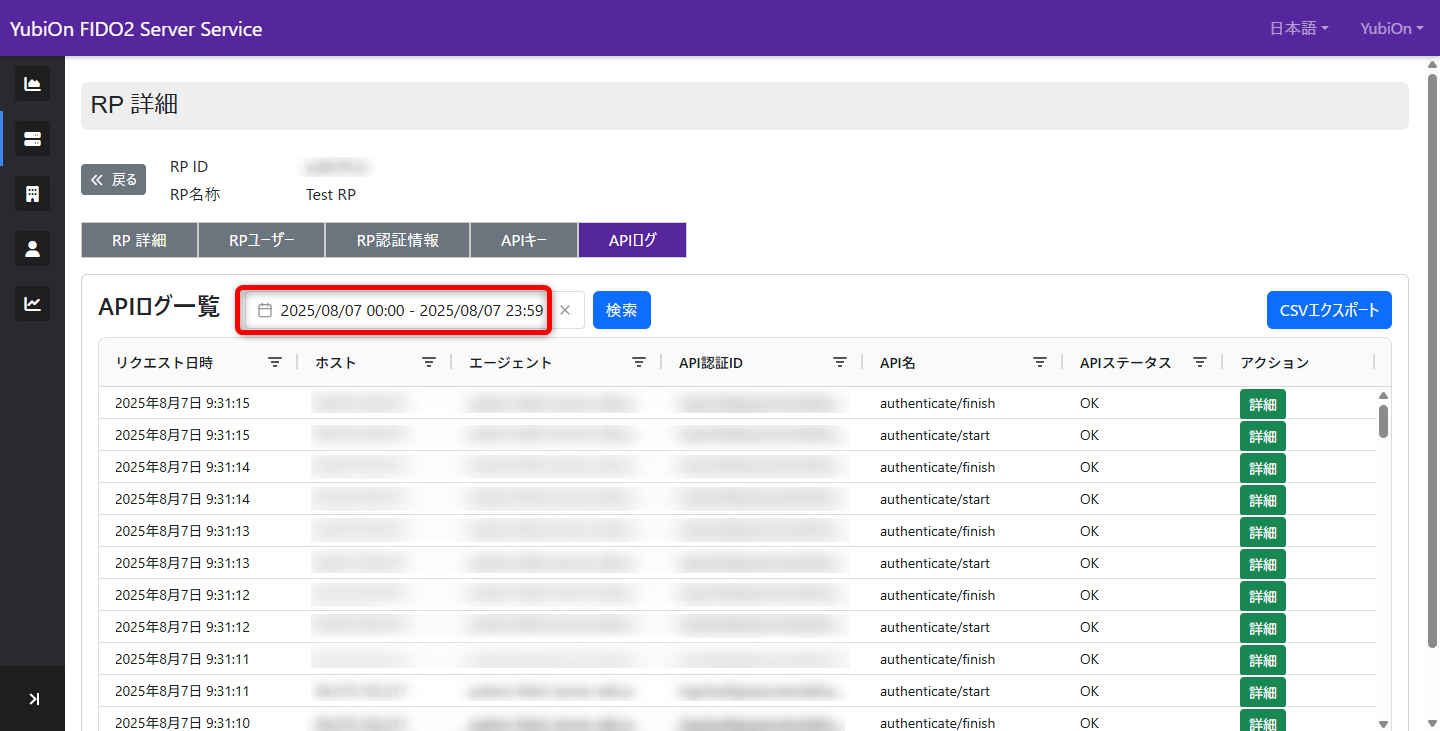
Task: Select authenticate/start in the 9:31:12 row
Action: [x=935, y=628]
